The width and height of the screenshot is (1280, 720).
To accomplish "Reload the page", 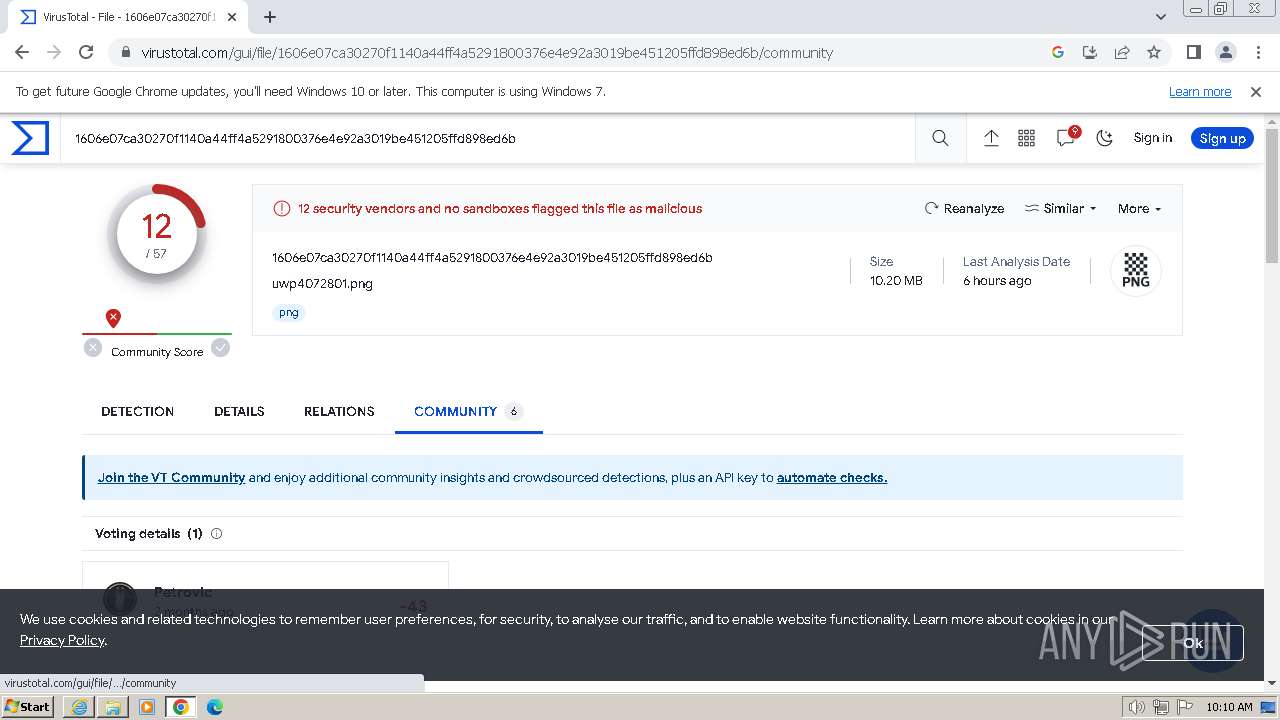I will 86,53.
